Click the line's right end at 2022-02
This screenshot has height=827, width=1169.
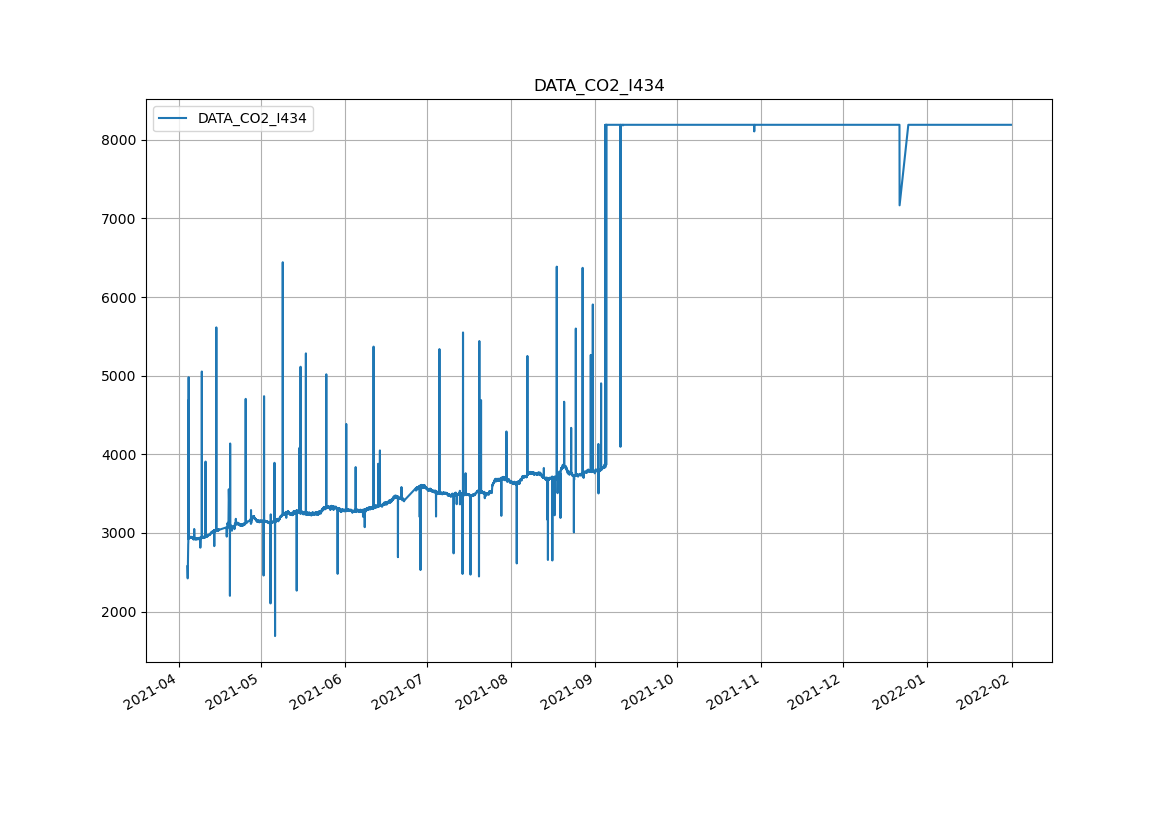1011,125
